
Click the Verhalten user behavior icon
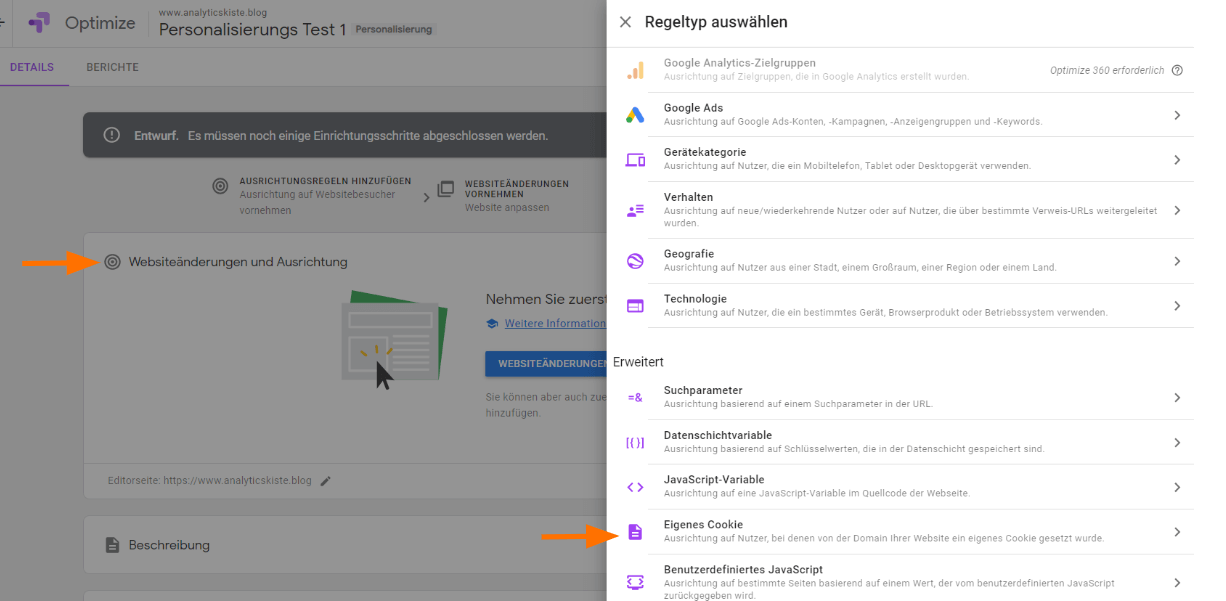click(635, 210)
